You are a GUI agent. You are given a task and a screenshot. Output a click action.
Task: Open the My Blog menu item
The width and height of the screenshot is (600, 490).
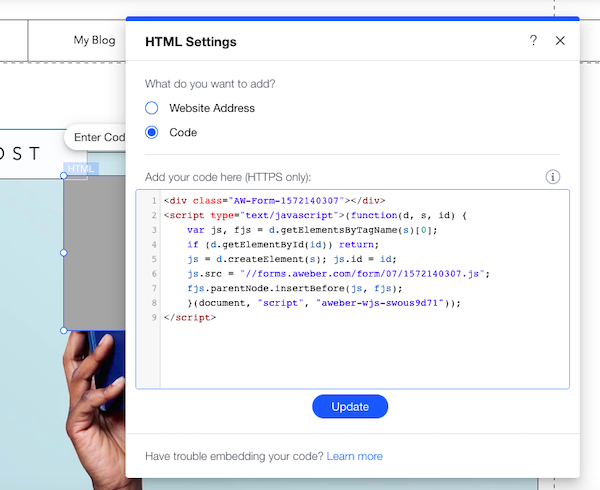click(94, 41)
